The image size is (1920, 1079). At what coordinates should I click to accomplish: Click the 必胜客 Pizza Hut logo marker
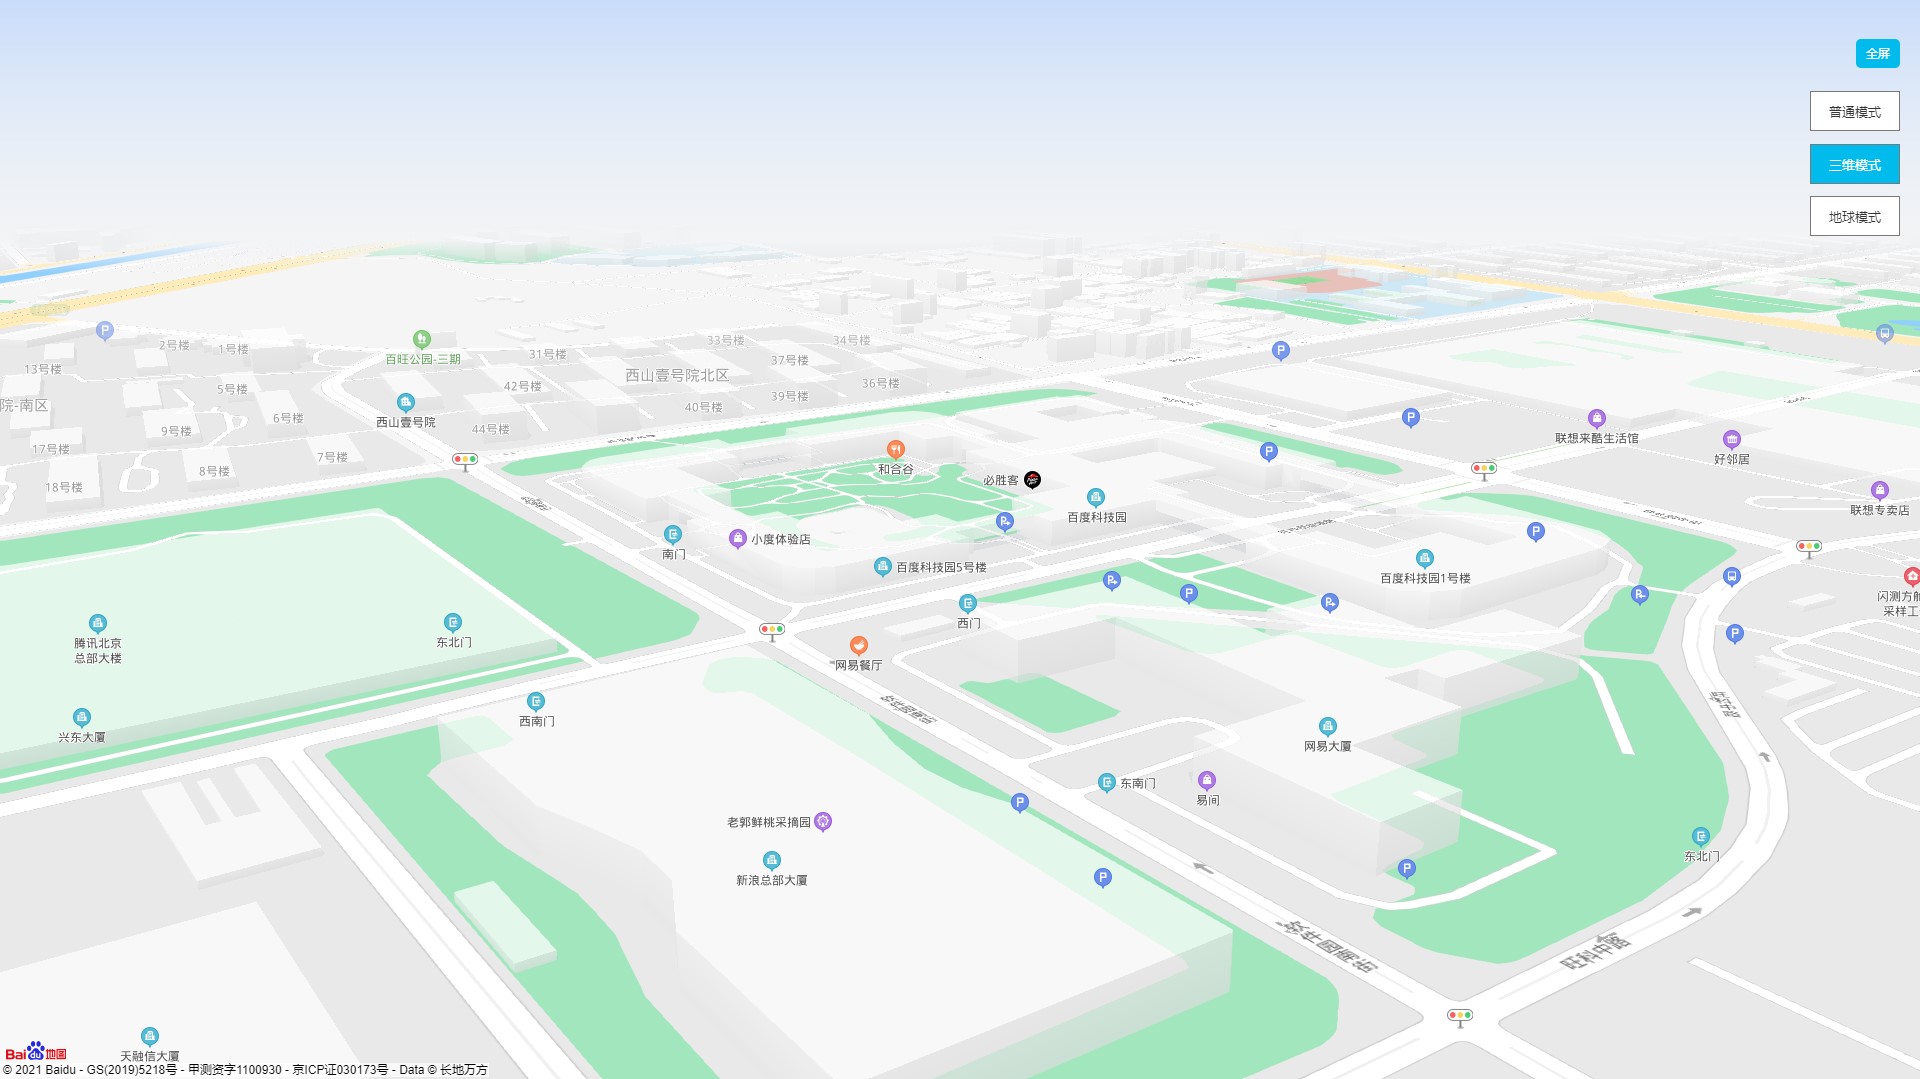point(1033,480)
